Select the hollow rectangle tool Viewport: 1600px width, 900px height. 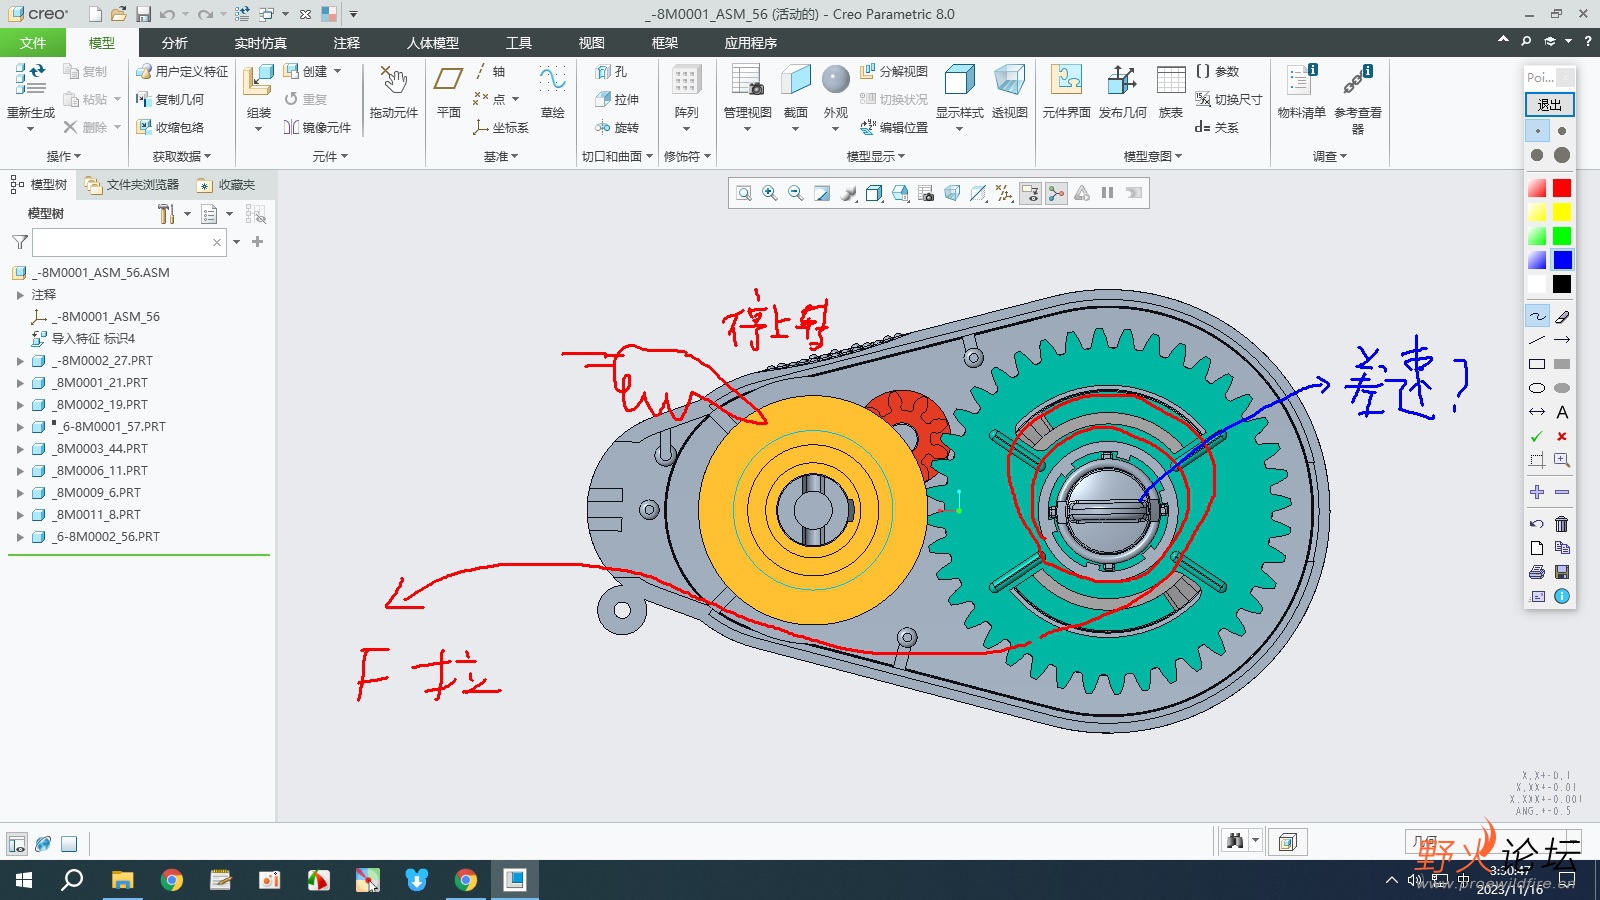tap(1537, 364)
